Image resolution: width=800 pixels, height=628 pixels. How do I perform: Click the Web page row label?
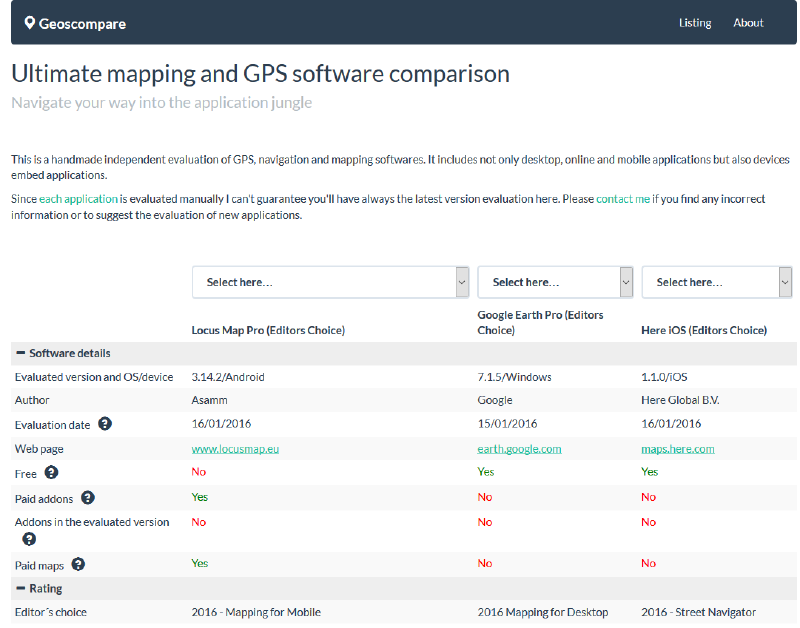(39, 449)
